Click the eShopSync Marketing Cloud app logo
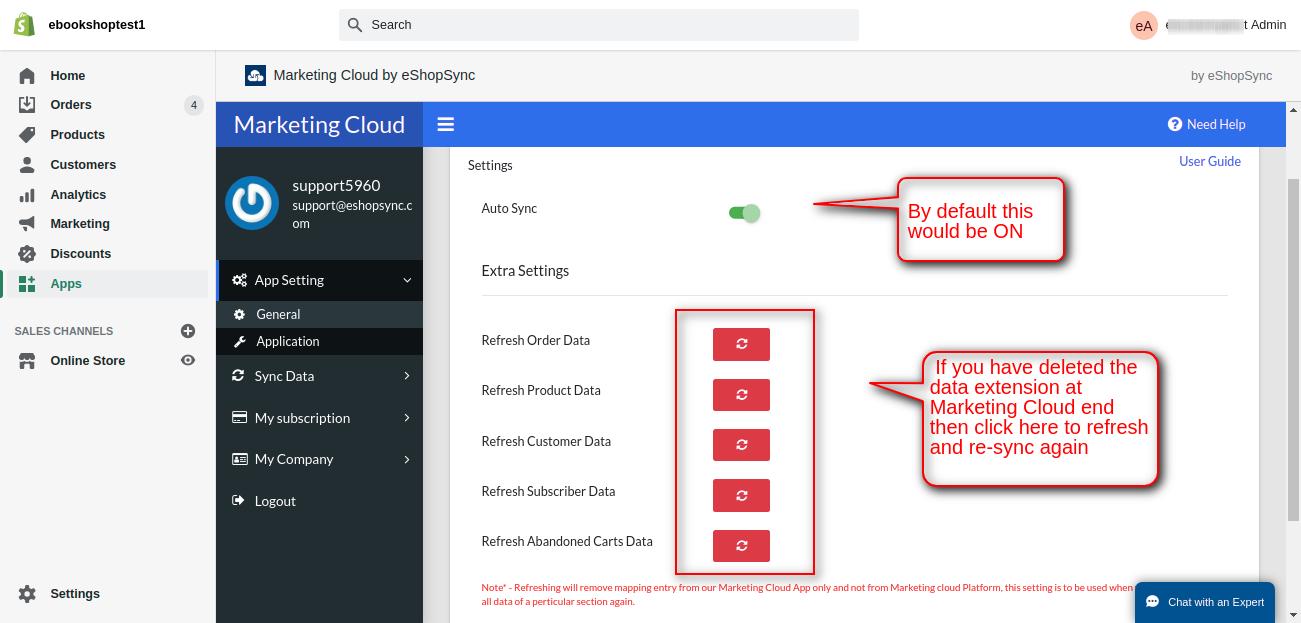 (x=254, y=75)
